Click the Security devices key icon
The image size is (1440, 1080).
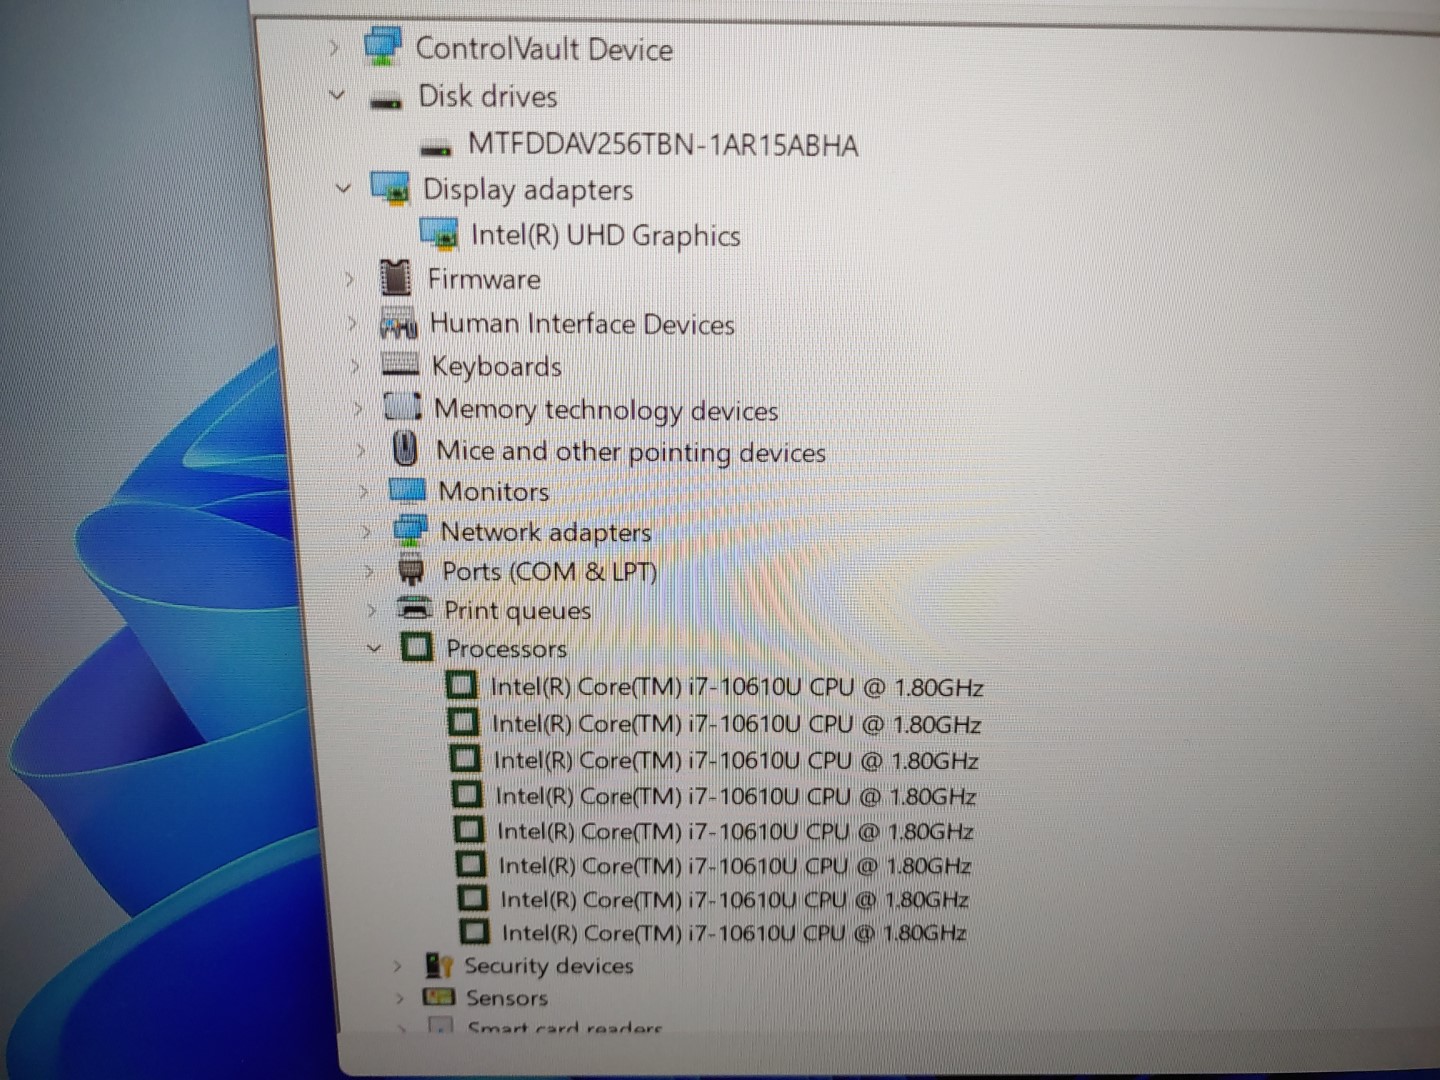439,965
